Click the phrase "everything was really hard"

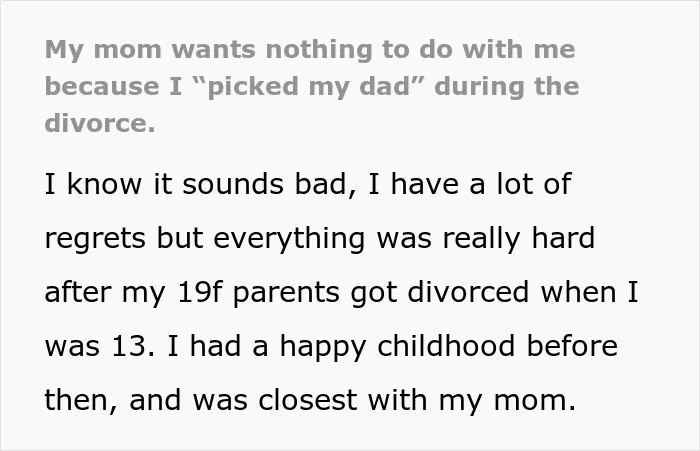404,238
